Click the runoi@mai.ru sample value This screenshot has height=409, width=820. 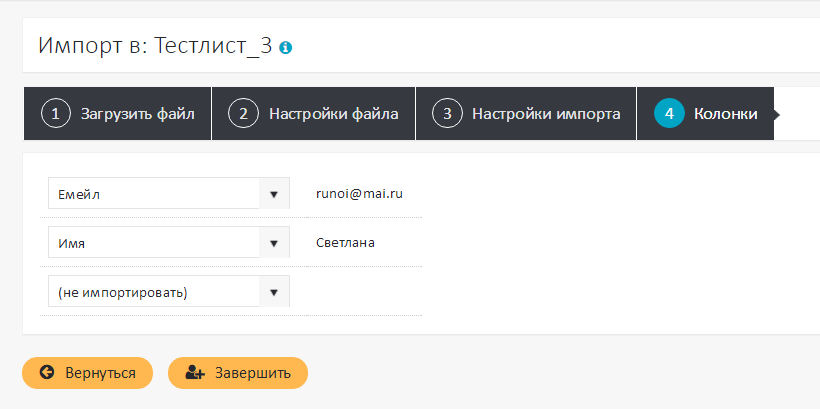click(x=359, y=193)
